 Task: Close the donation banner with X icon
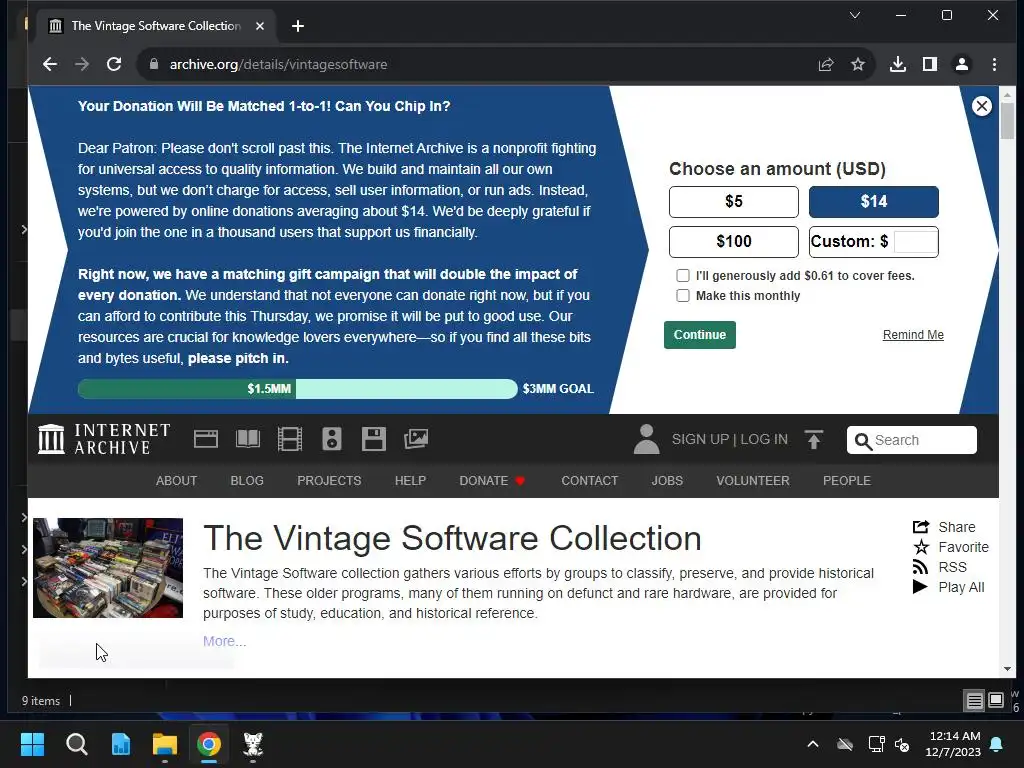(982, 106)
